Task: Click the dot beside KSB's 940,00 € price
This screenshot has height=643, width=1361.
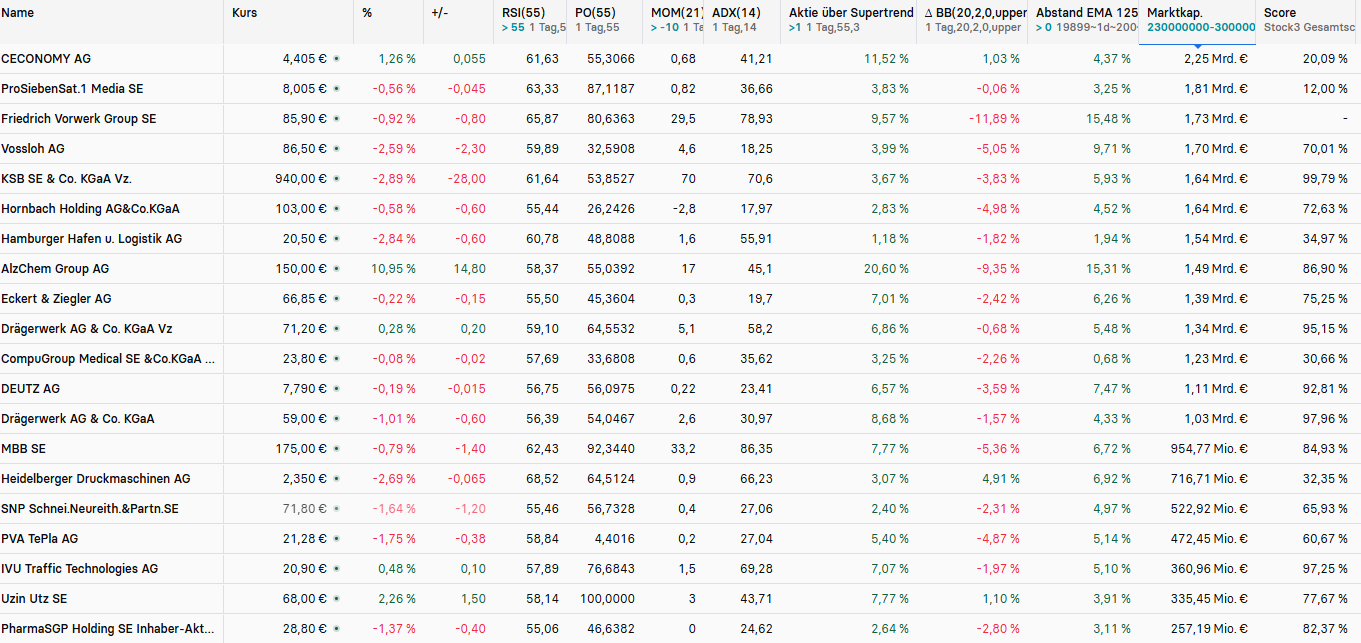Action: [x=336, y=179]
